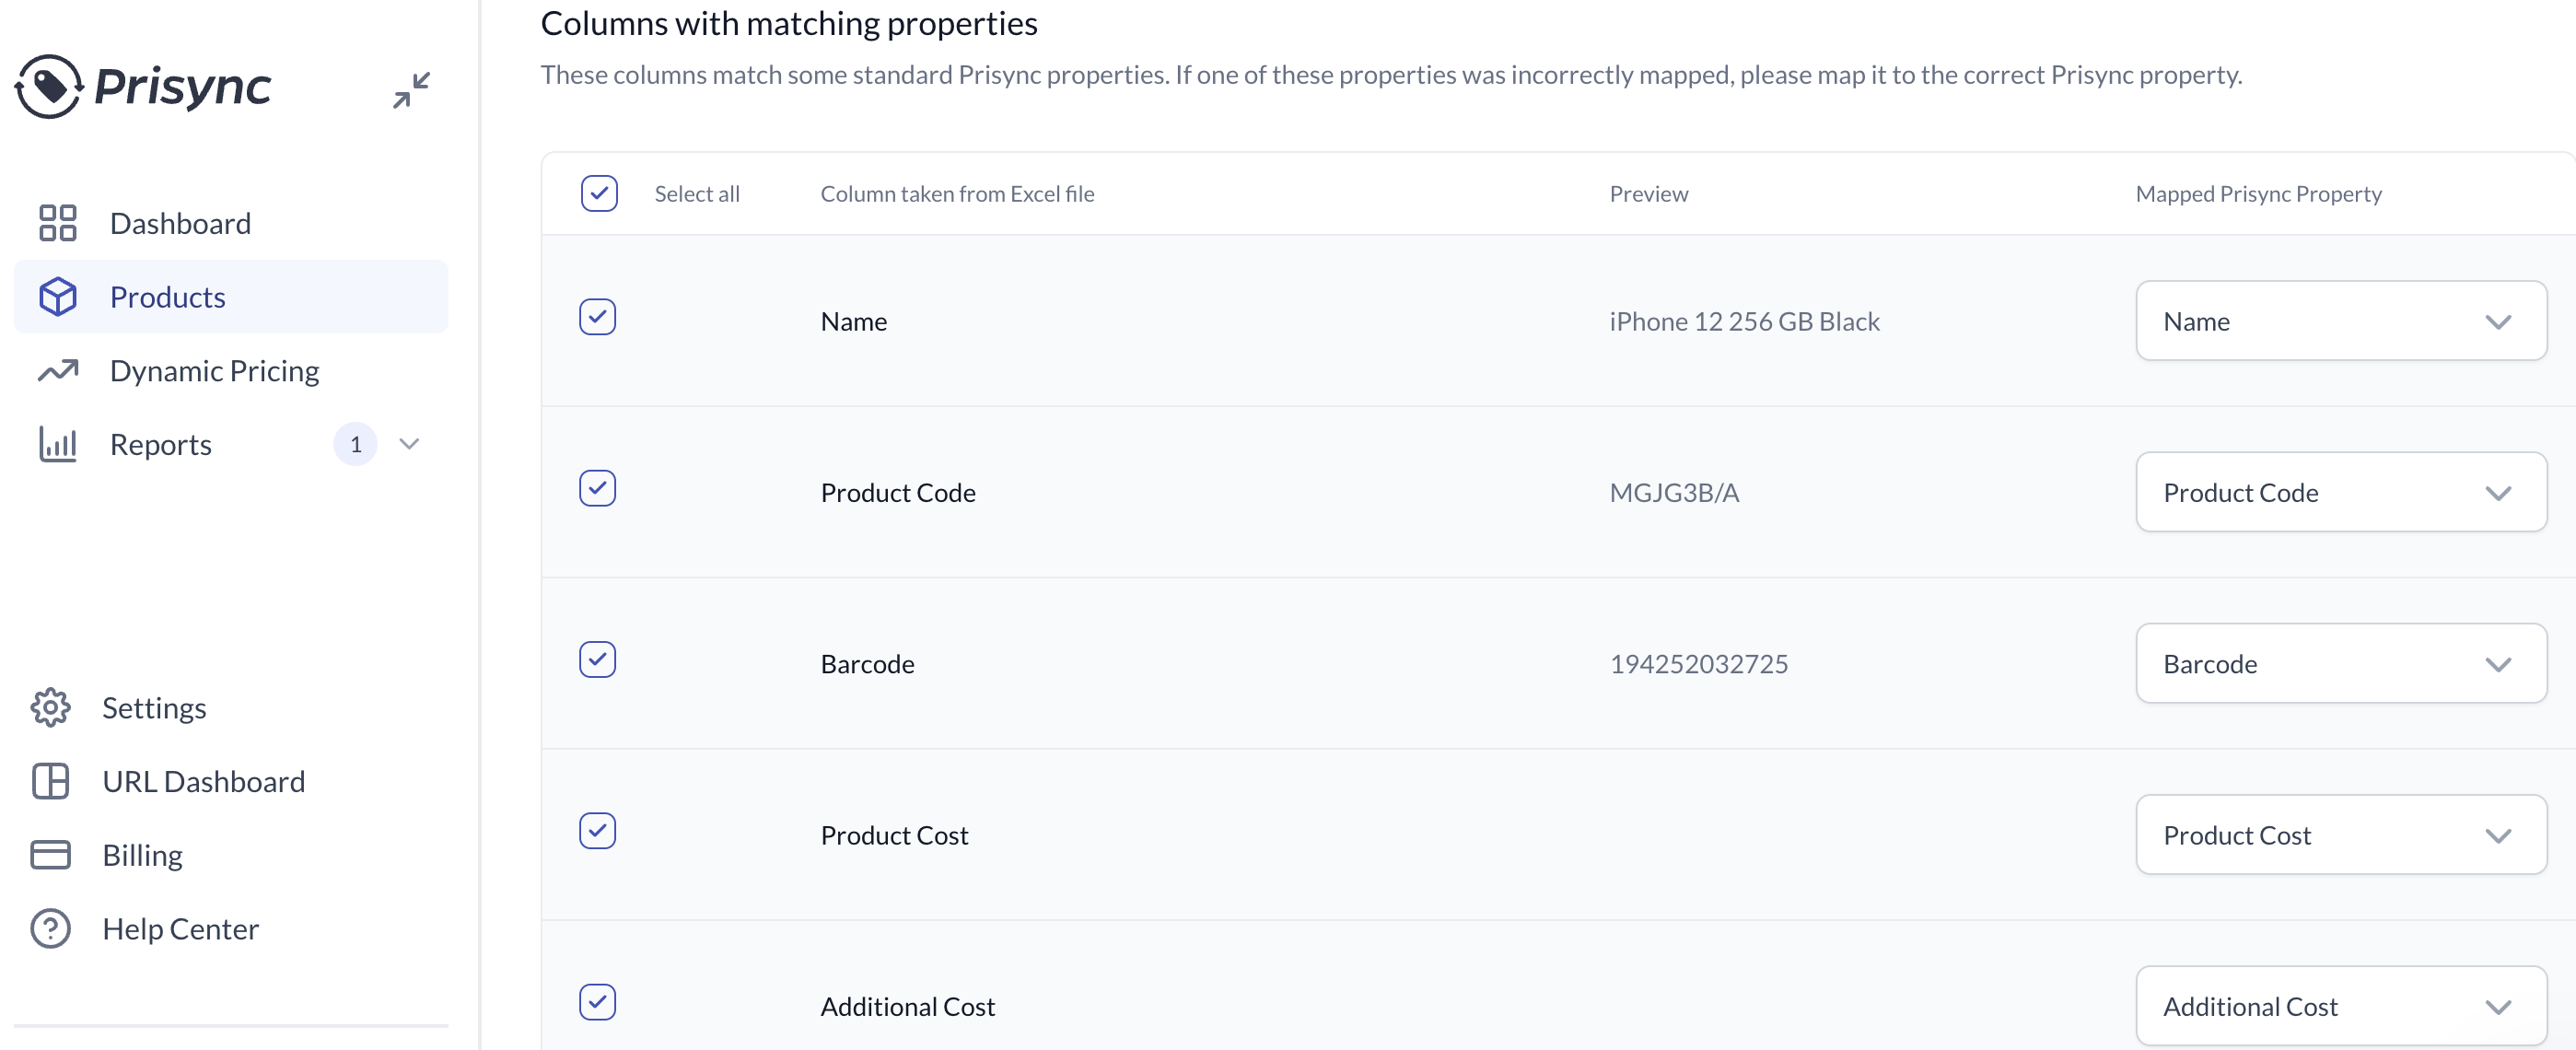Click the Settings gear icon
This screenshot has height=1050, width=2576.
click(x=50, y=708)
